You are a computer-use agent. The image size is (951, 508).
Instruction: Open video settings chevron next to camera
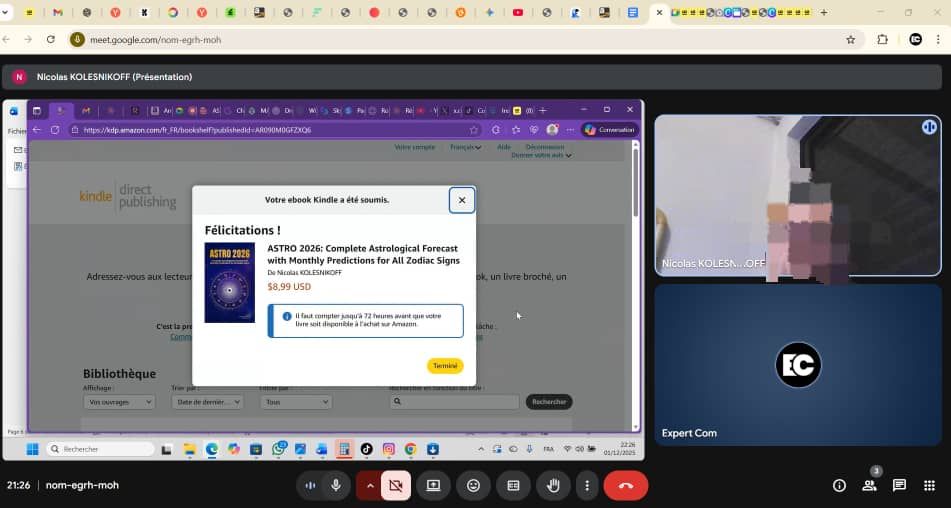(370, 485)
